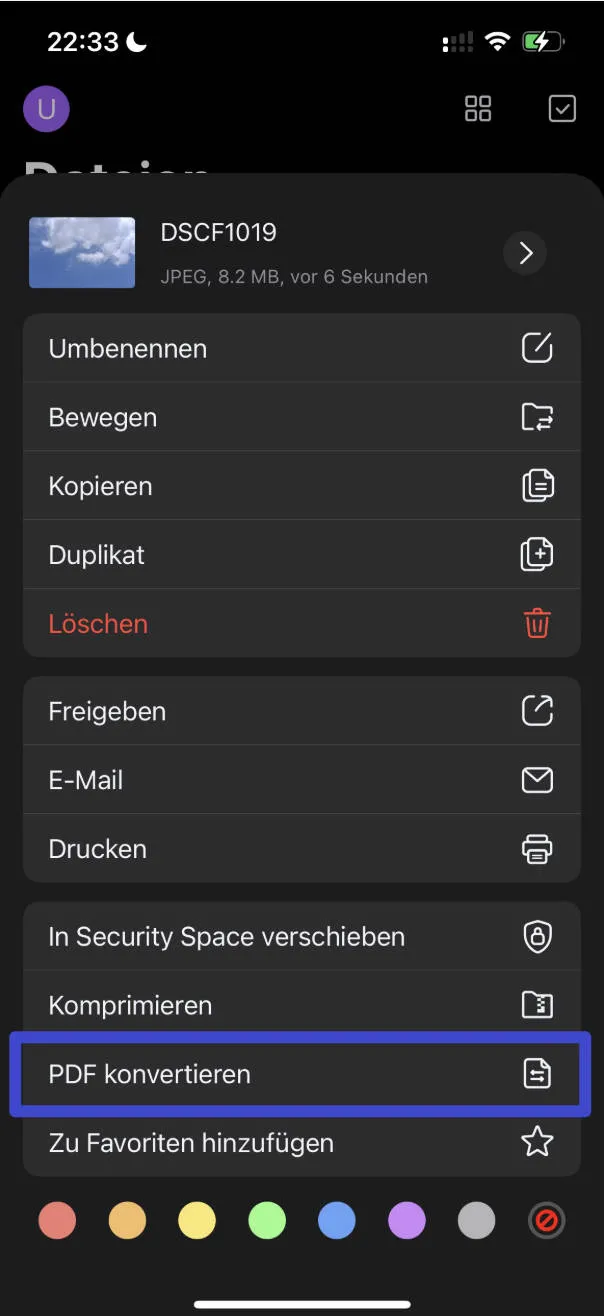Select the grid view icon
Image resolution: width=604 pixels, height=1316 pixels.
point(477,108)
